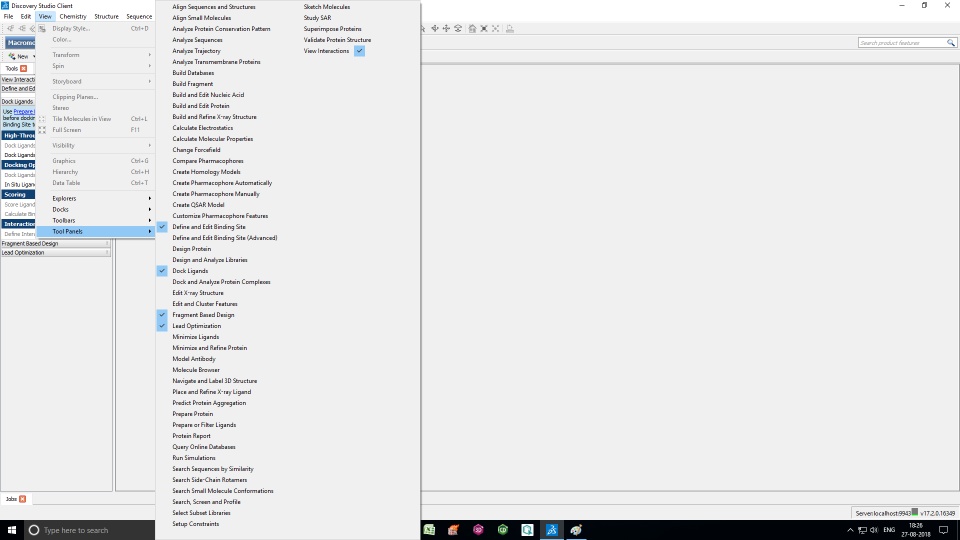This screenshot has height=540, width=960.
Task: Select the Jobs tab
Action: click(11, 499)
